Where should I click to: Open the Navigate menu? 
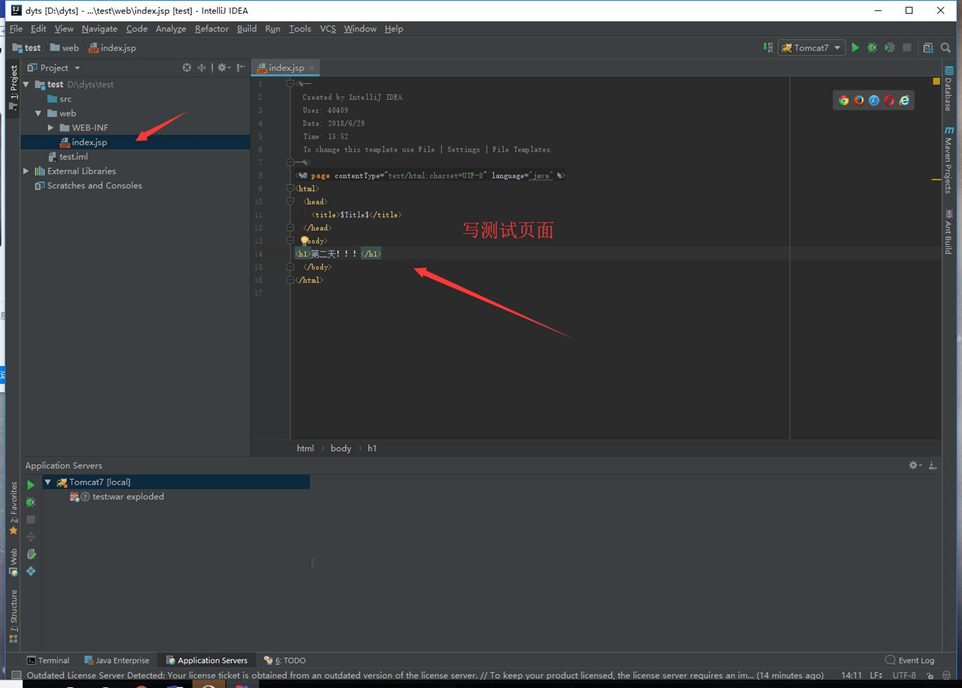(x=99, y=29)
